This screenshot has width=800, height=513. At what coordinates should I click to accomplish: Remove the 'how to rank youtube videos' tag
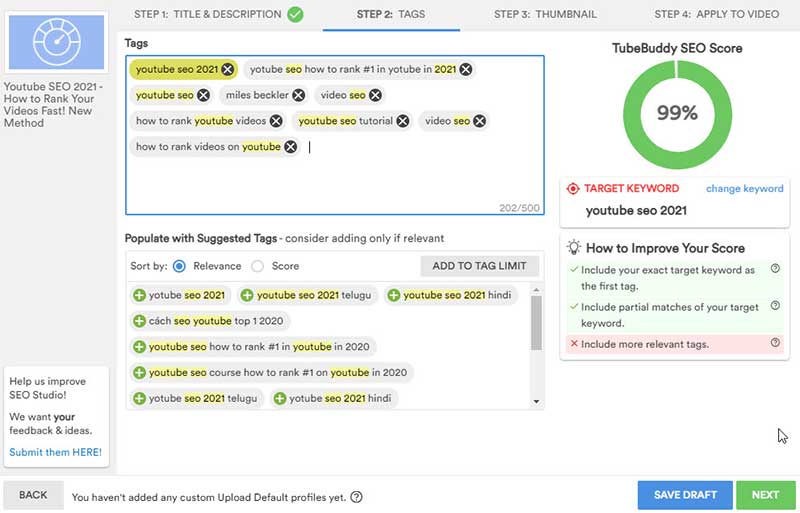[x=276, y=121]
